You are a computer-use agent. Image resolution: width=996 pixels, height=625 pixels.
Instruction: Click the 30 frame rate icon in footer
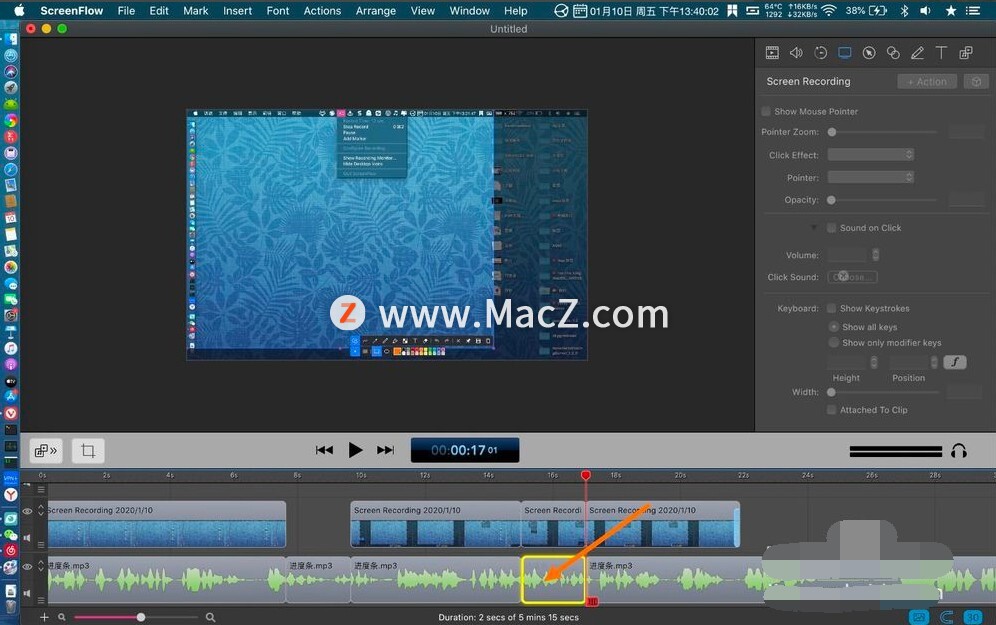(972, 617)
